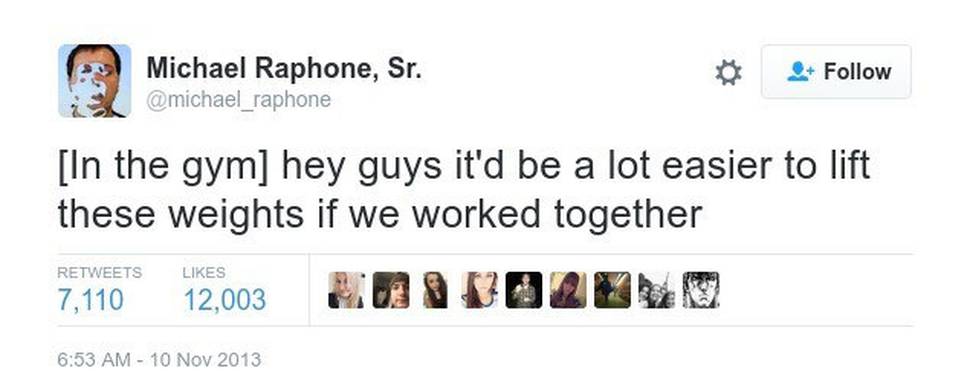This screenshot has width=970, height=371.
Task: Open the 6:53 AM - 10 Nov 2013 timestamp
Action: pyautogui.click(x=159, y=359)
